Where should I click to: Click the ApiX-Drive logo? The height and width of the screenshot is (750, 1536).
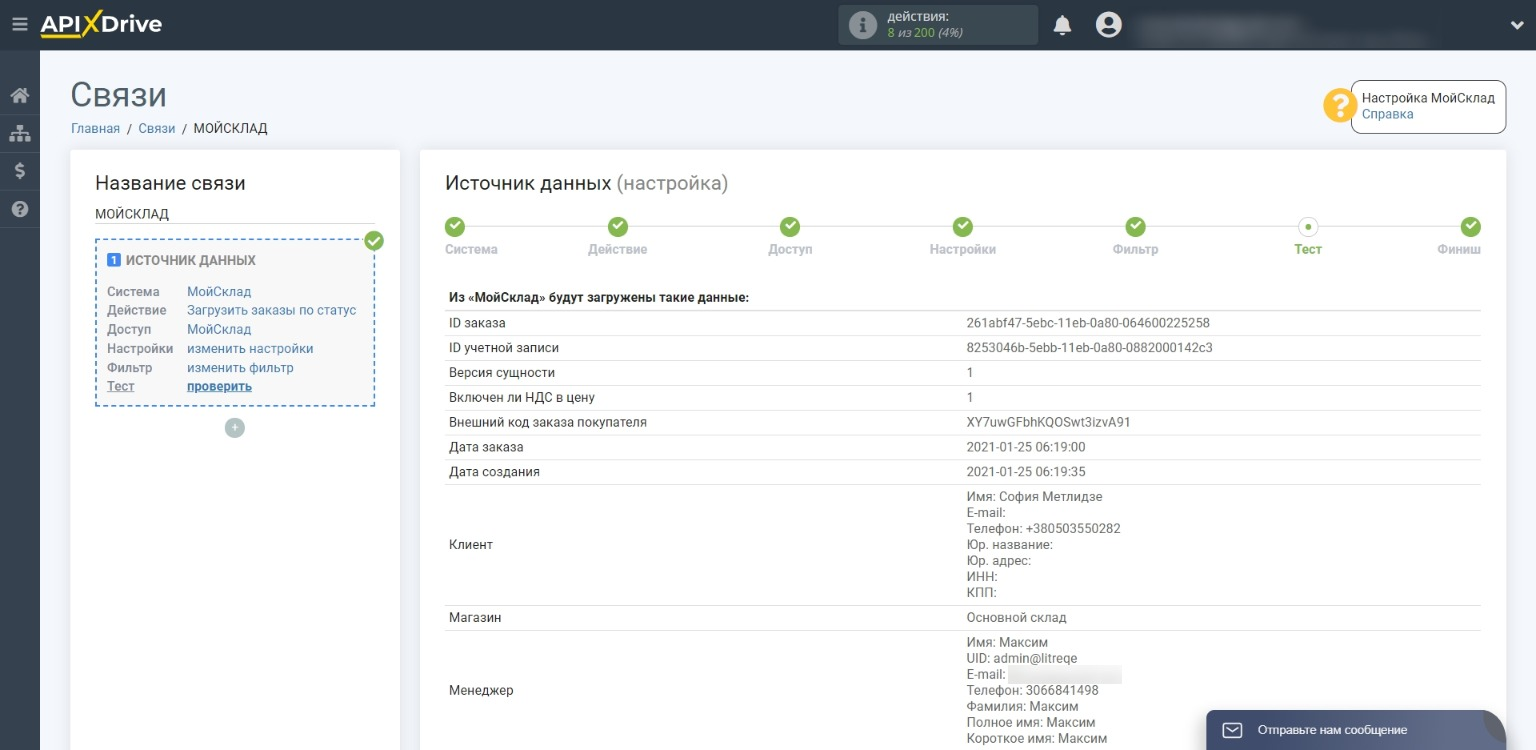101,25
